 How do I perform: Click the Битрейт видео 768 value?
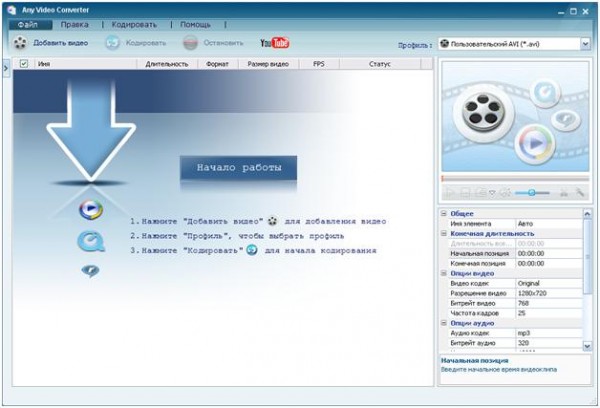tap(549, 303)
